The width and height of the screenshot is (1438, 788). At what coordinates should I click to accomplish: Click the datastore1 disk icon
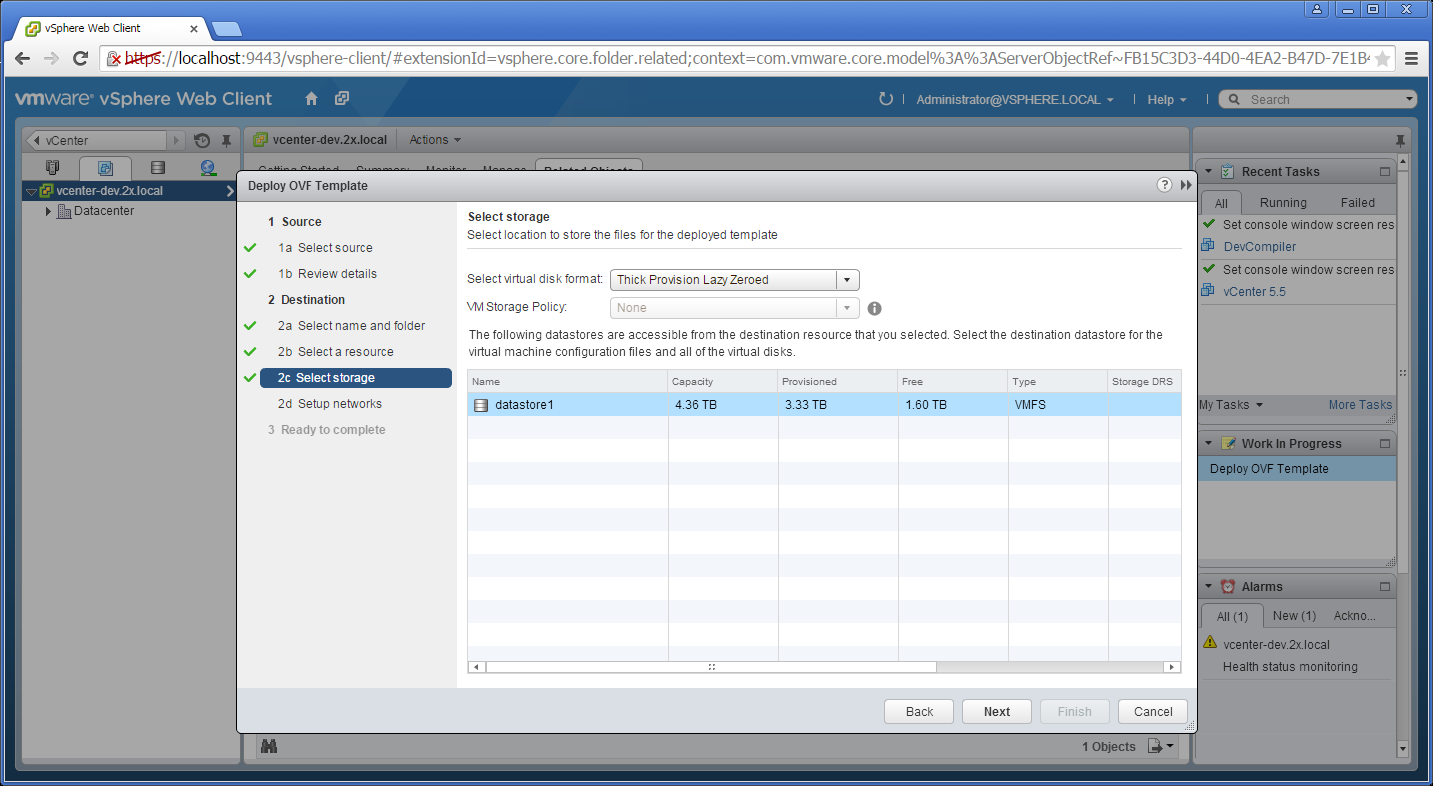(481, 405)
